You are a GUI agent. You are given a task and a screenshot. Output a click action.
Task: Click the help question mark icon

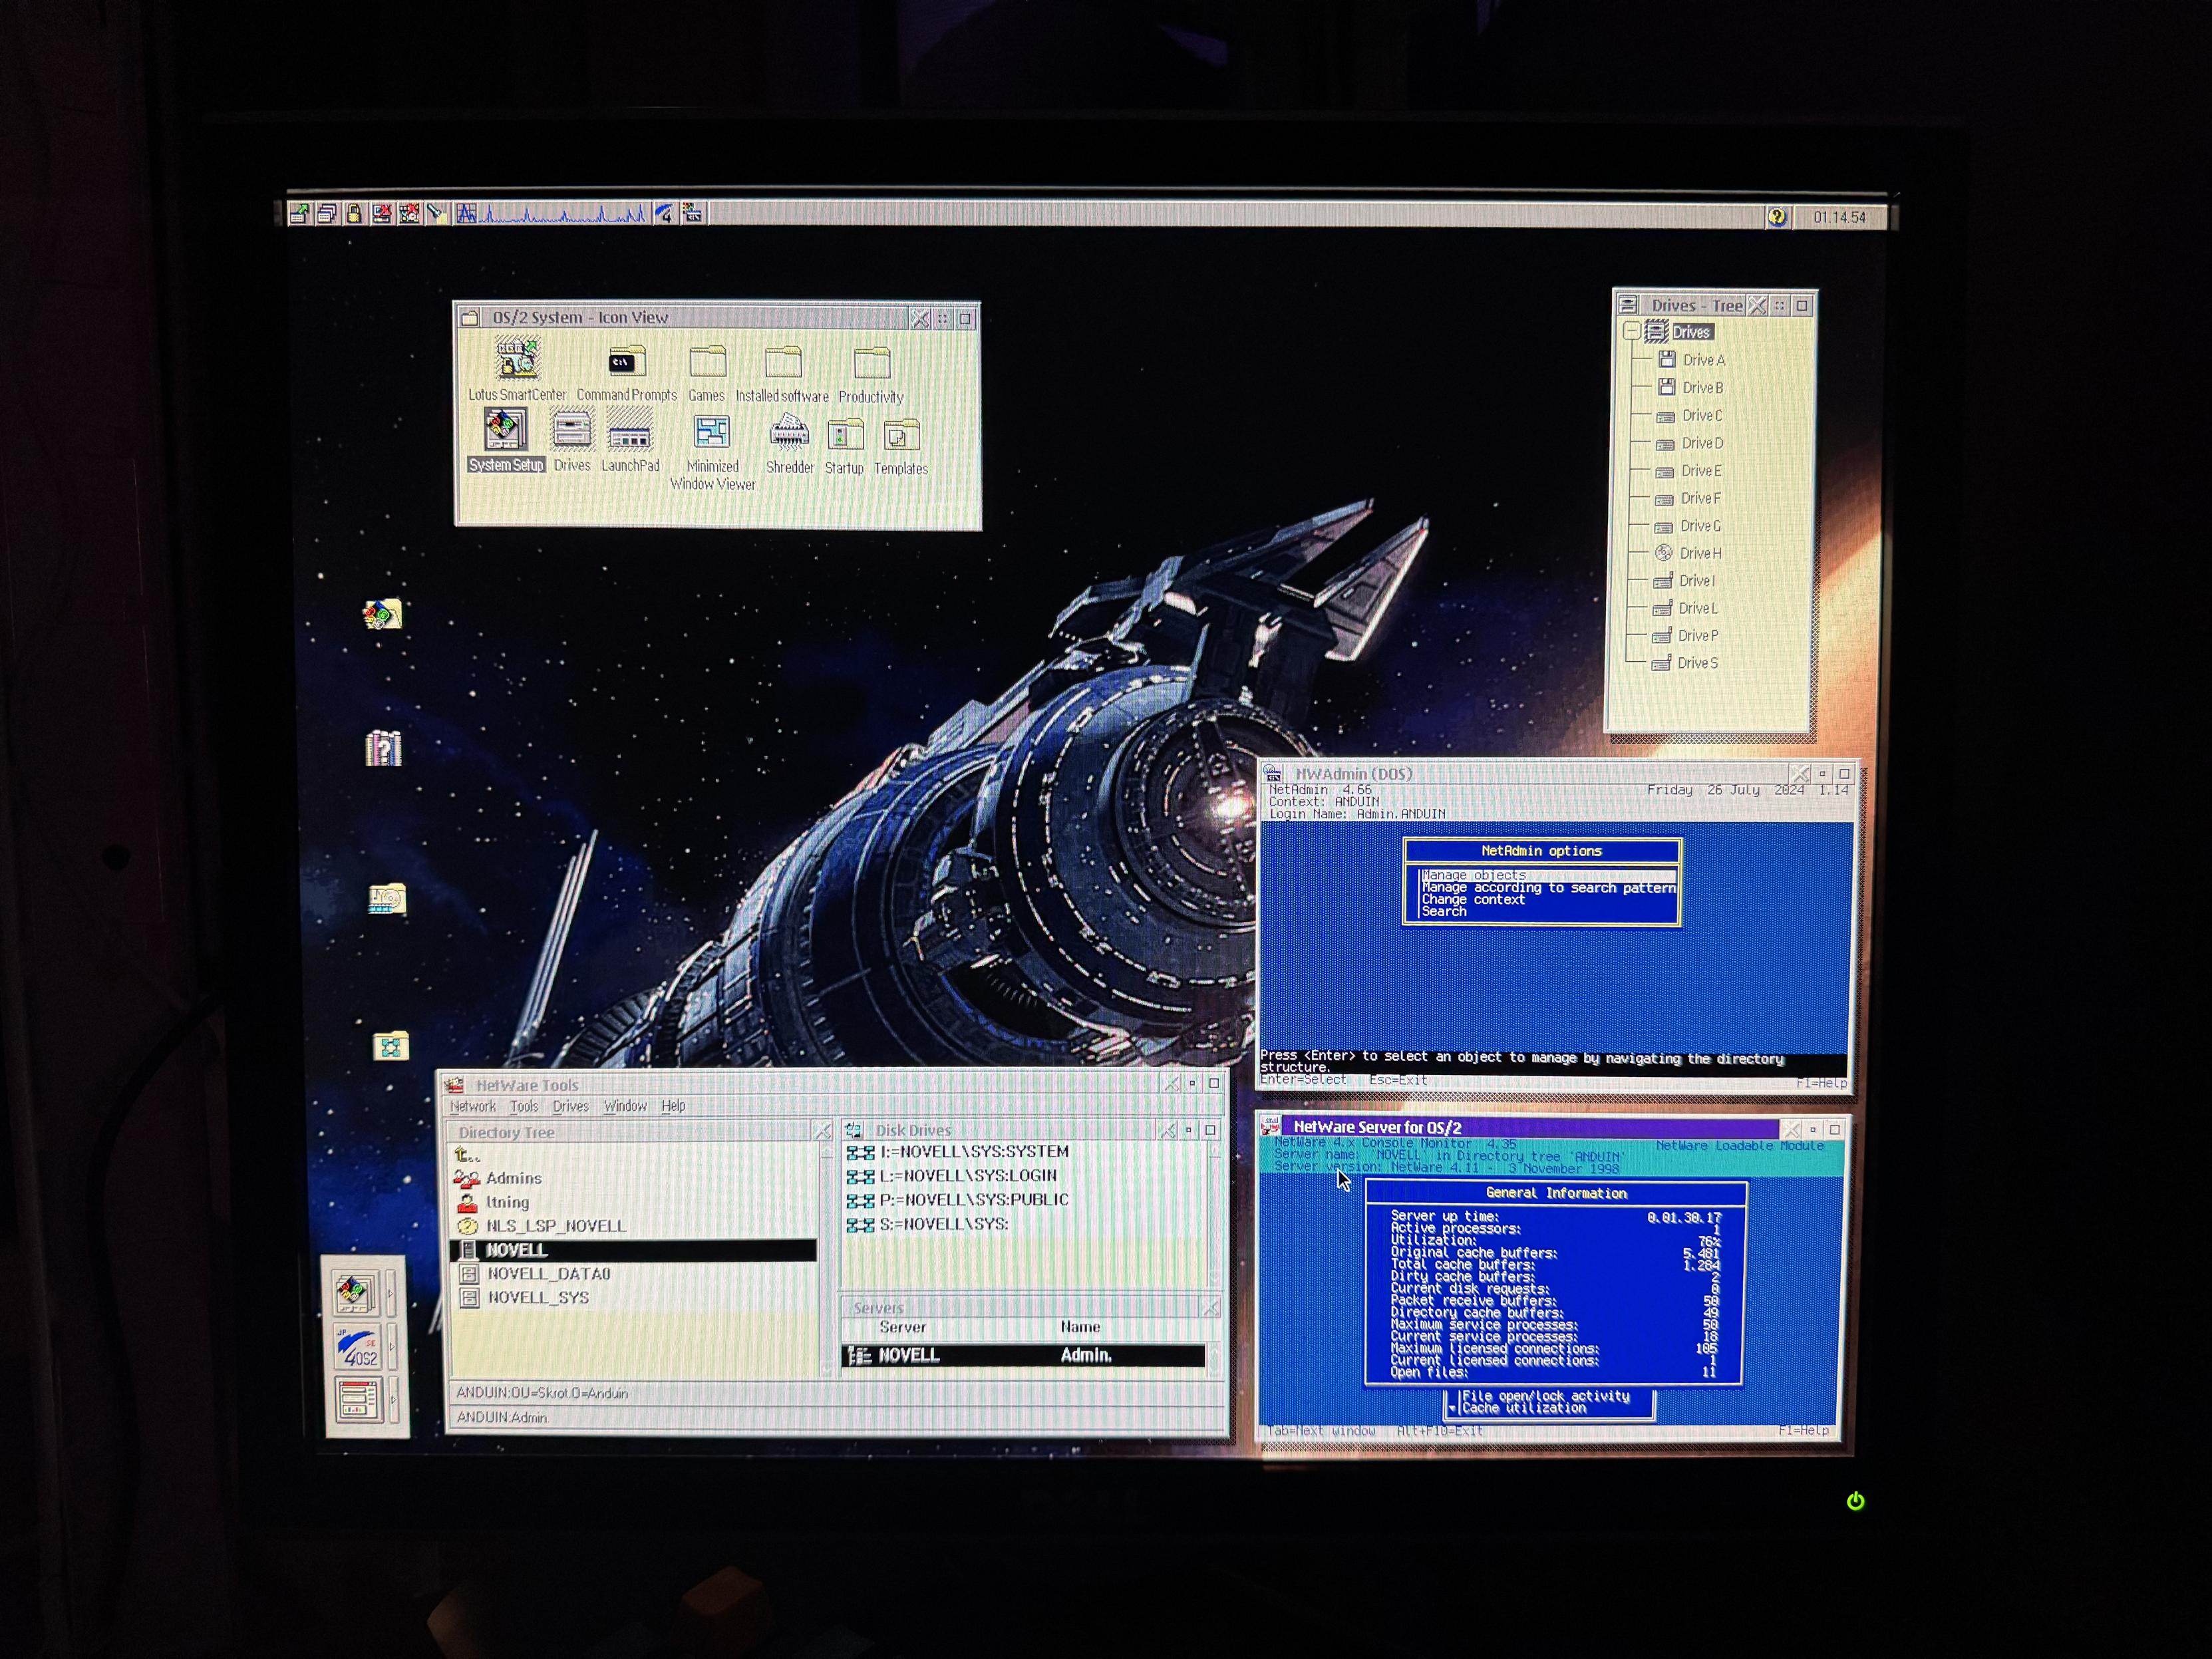(x=1776, y=217)
